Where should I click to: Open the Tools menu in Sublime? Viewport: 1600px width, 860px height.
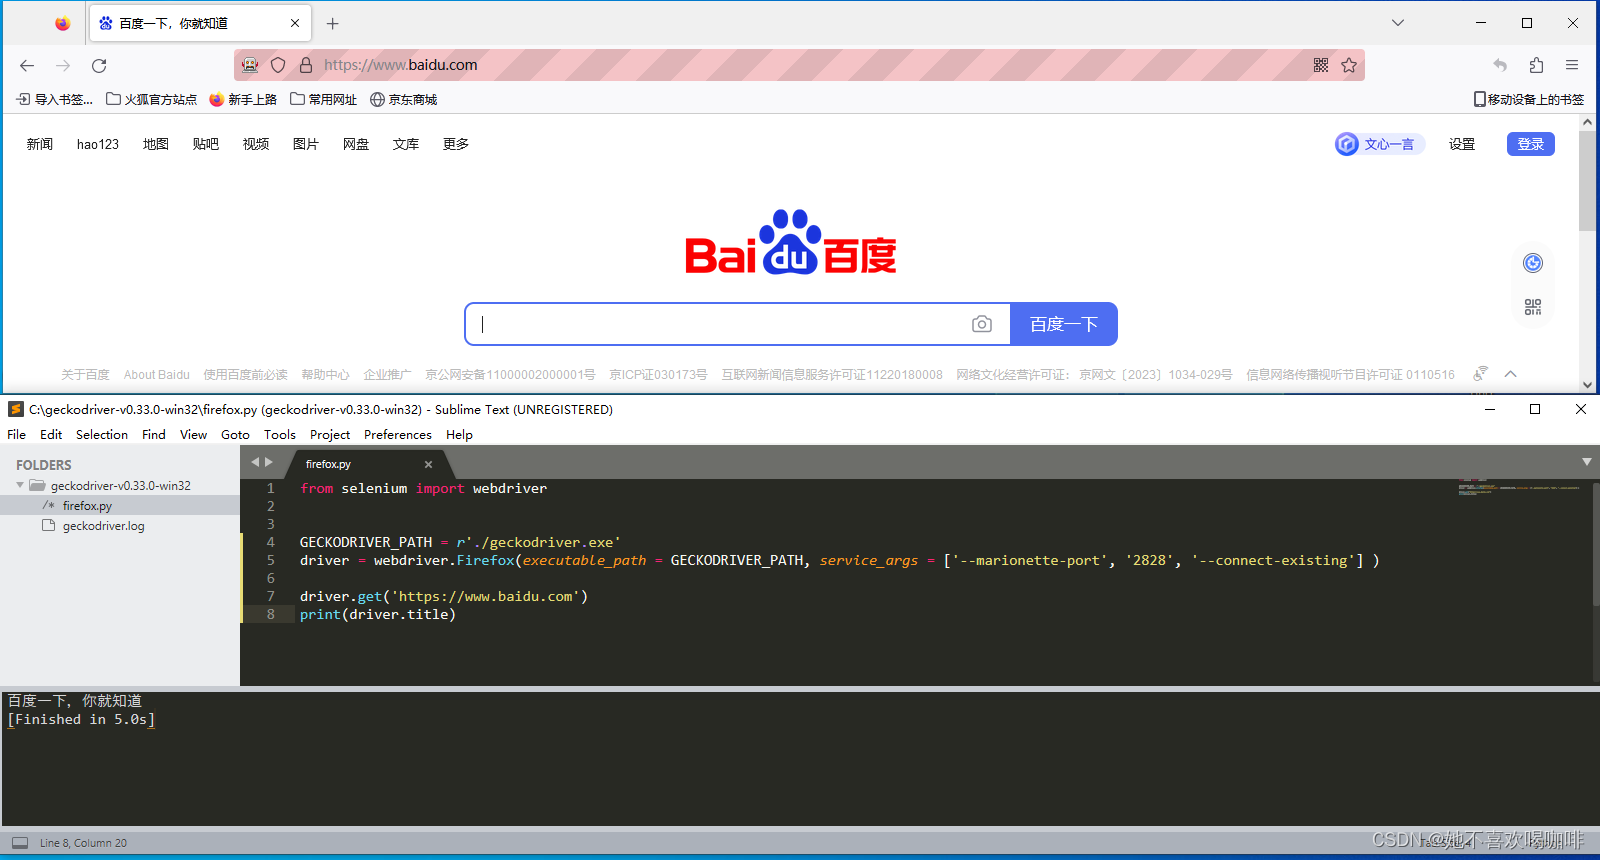280,434
